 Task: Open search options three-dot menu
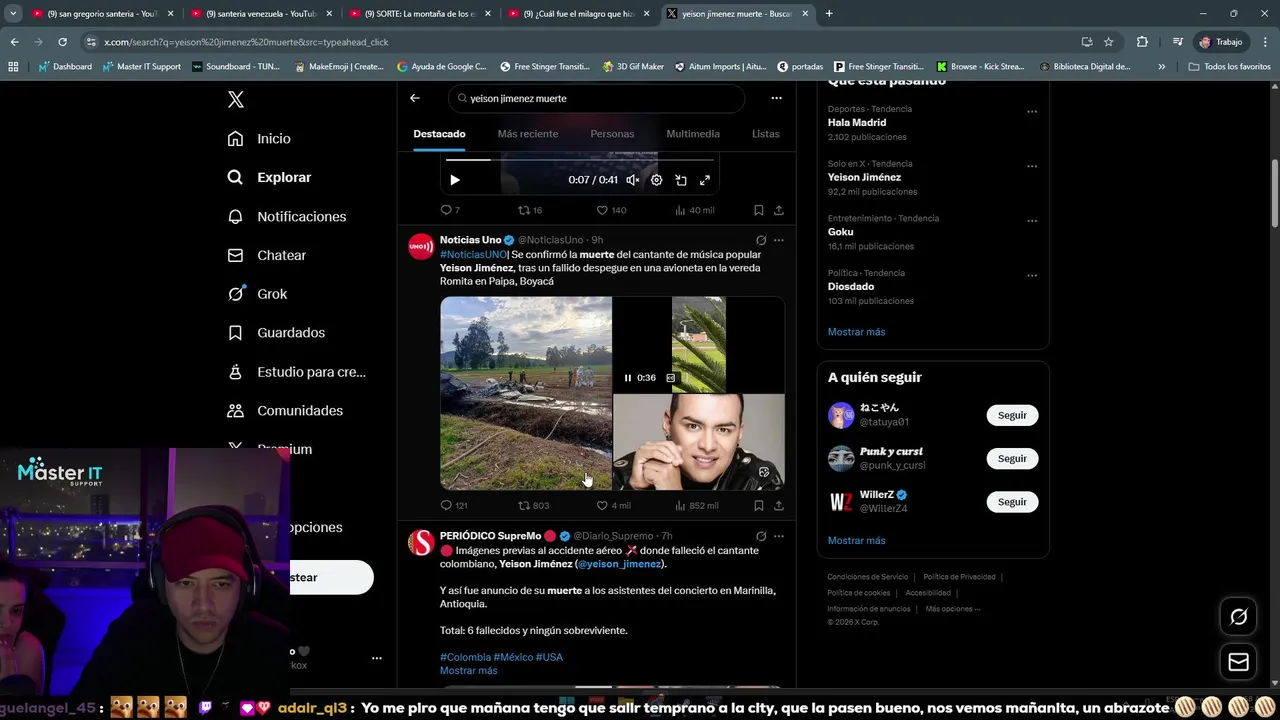776,98
